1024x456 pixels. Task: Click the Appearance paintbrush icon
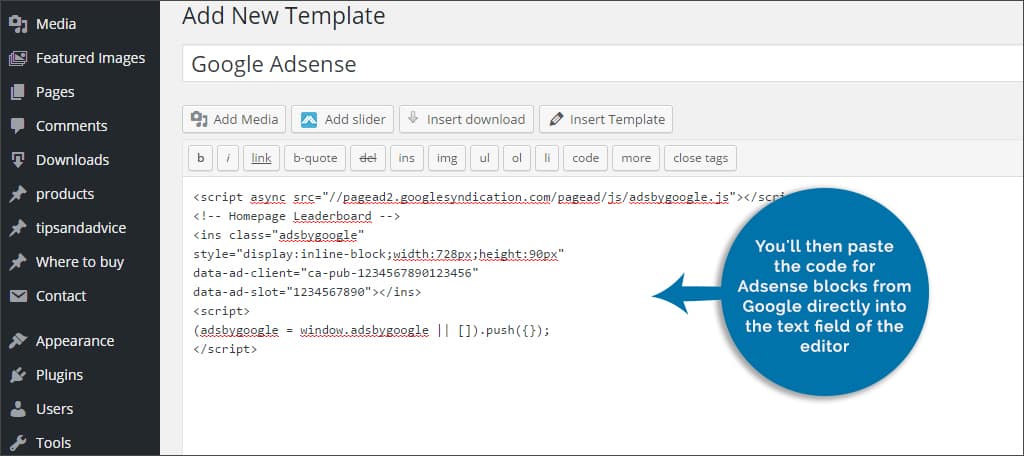pyautogui.click(x=17, y=341)
